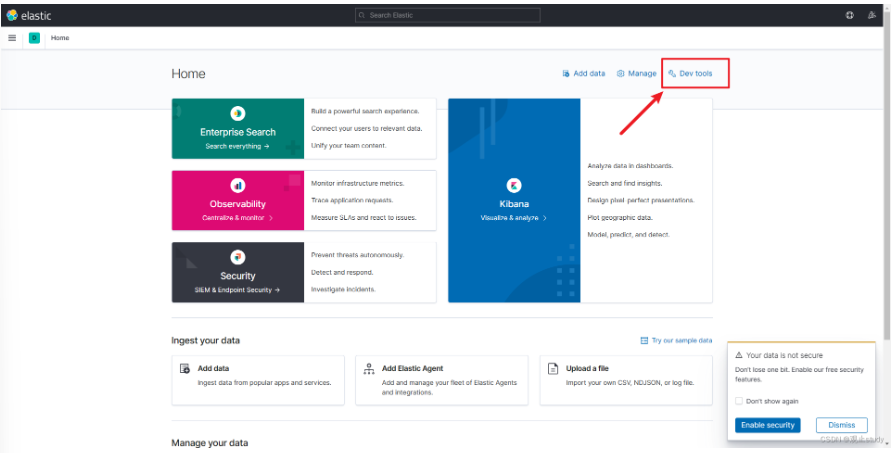Image resolution: width=895 pixels, height=453 pixels.
Task: Click the sample data table icon
Action: click(x=644, y=341)
